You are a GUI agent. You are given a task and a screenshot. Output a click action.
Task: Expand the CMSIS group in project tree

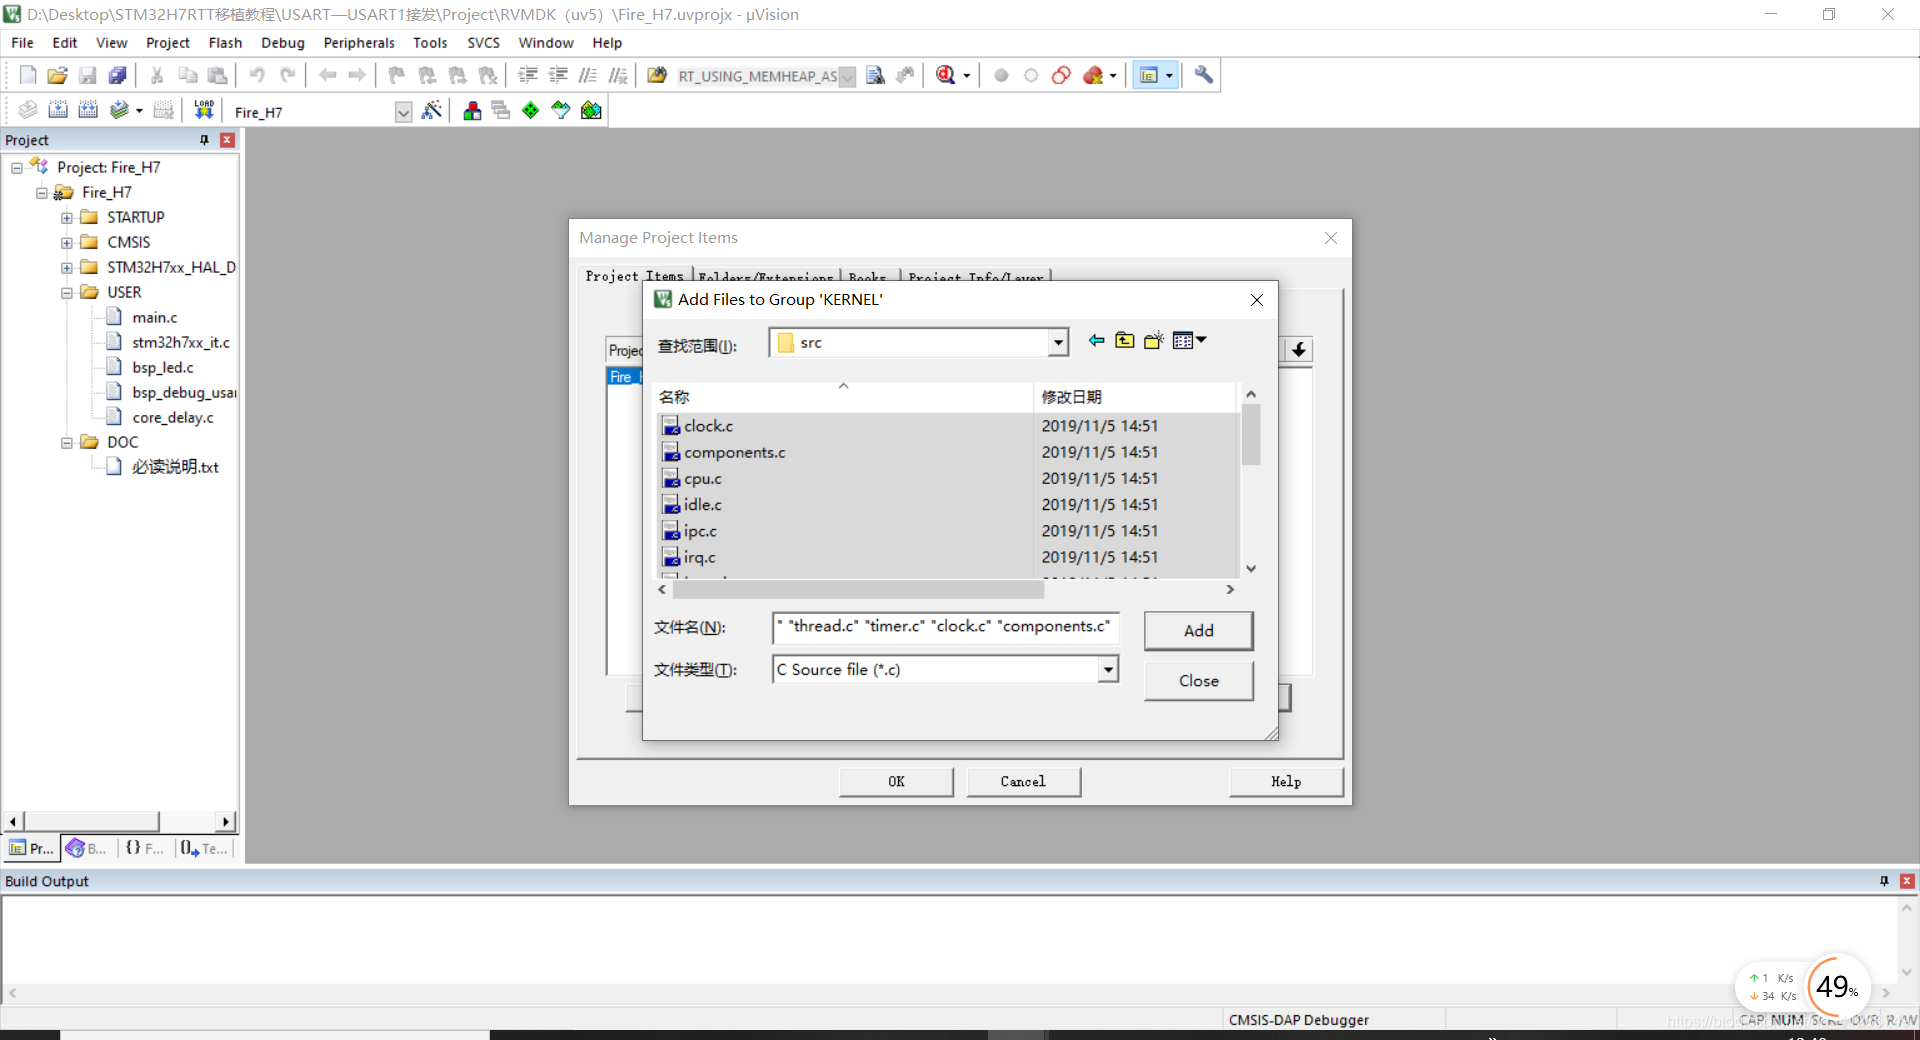tap(67, 242)
